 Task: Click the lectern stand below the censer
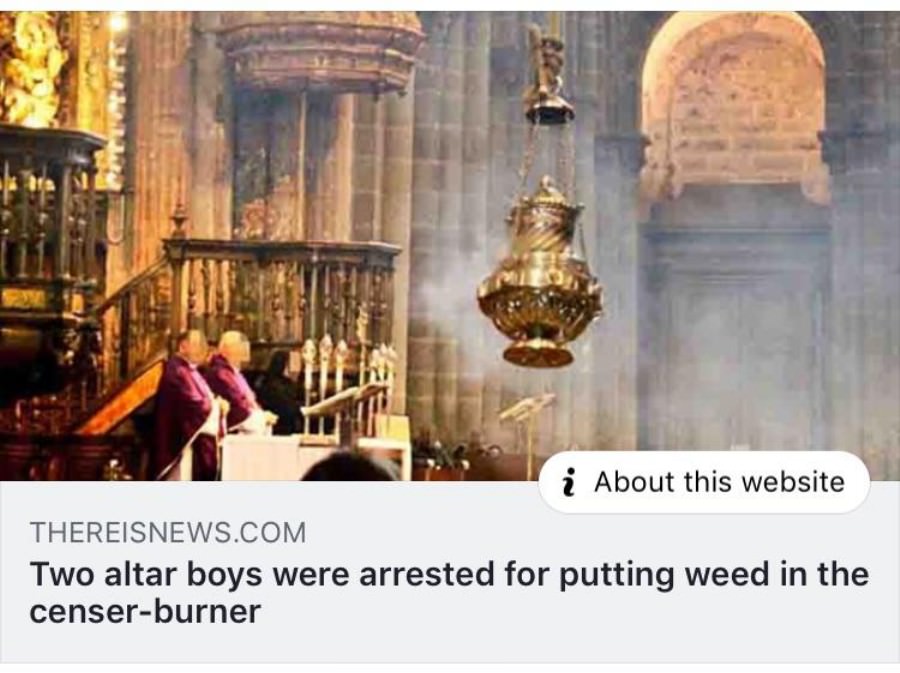[x=527, y=427]
